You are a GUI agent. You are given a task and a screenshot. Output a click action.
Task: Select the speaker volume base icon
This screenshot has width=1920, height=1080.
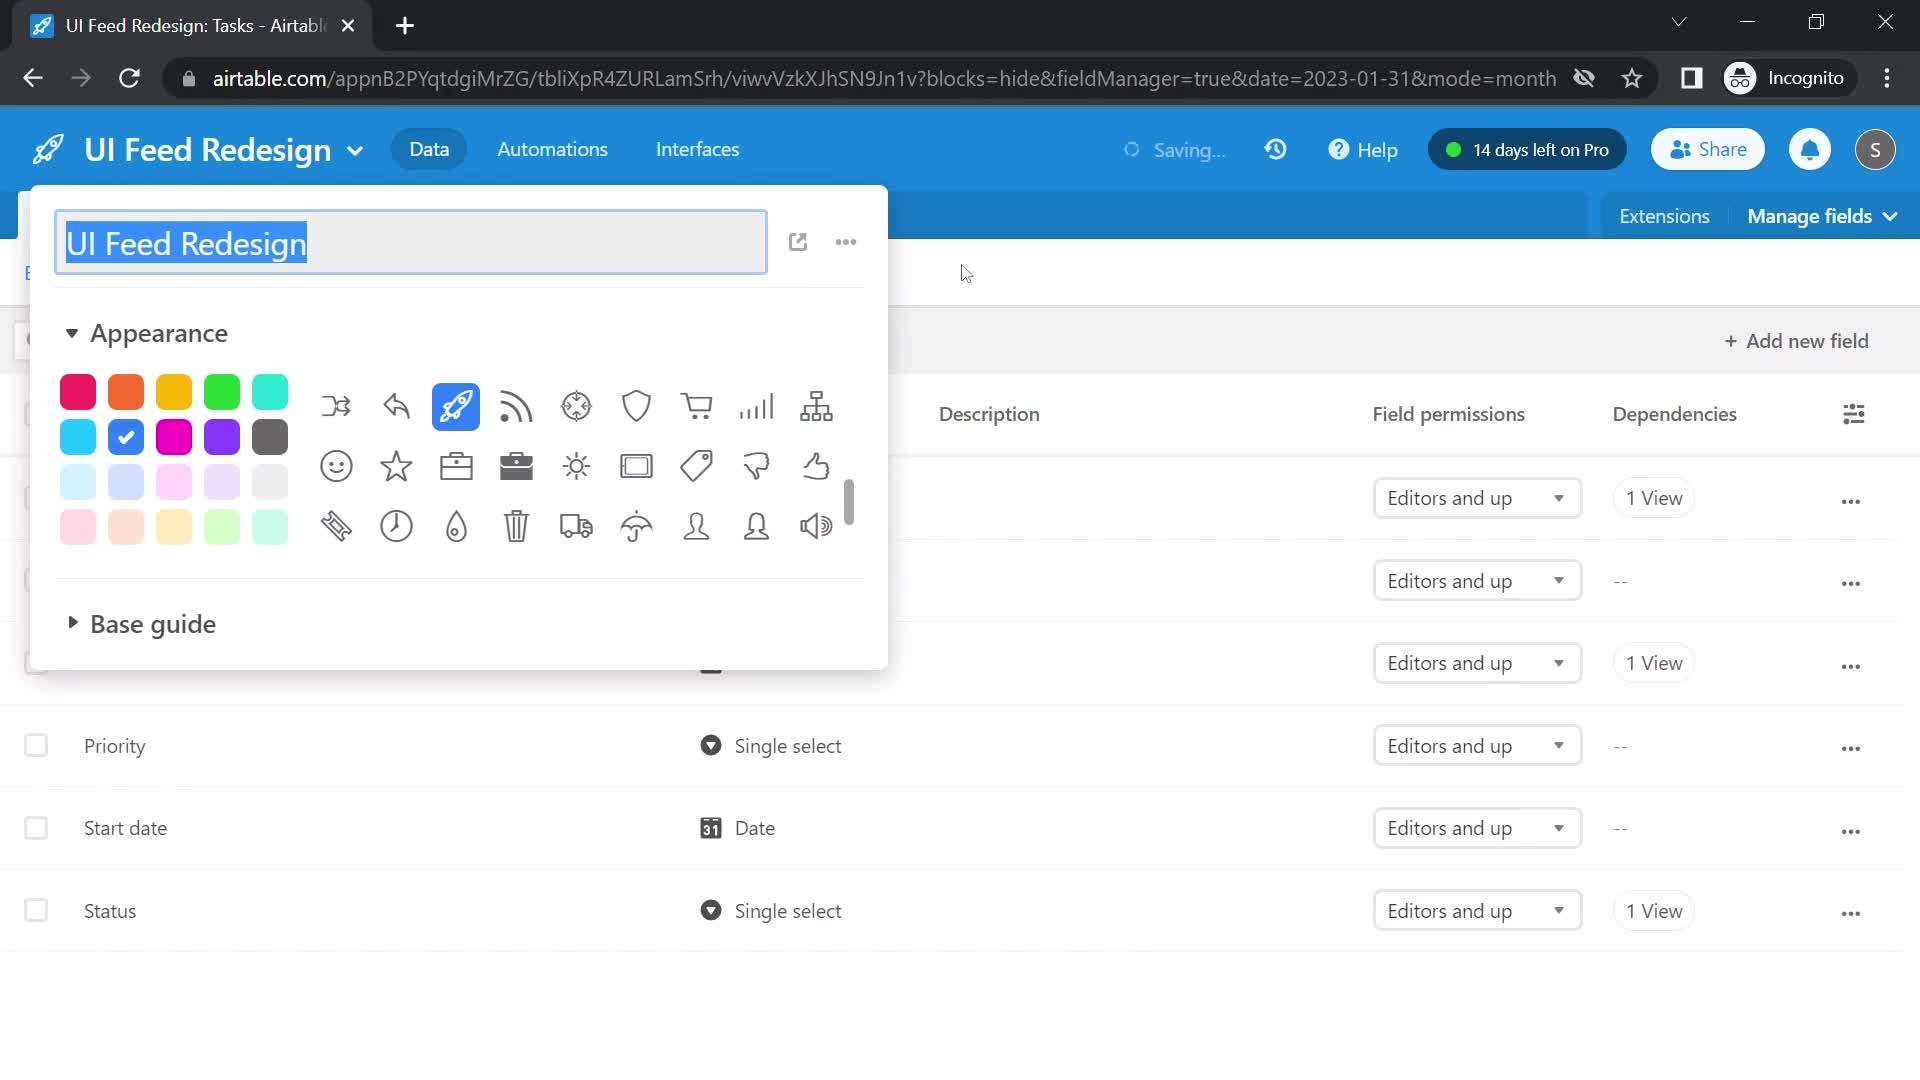click(816, 526)
